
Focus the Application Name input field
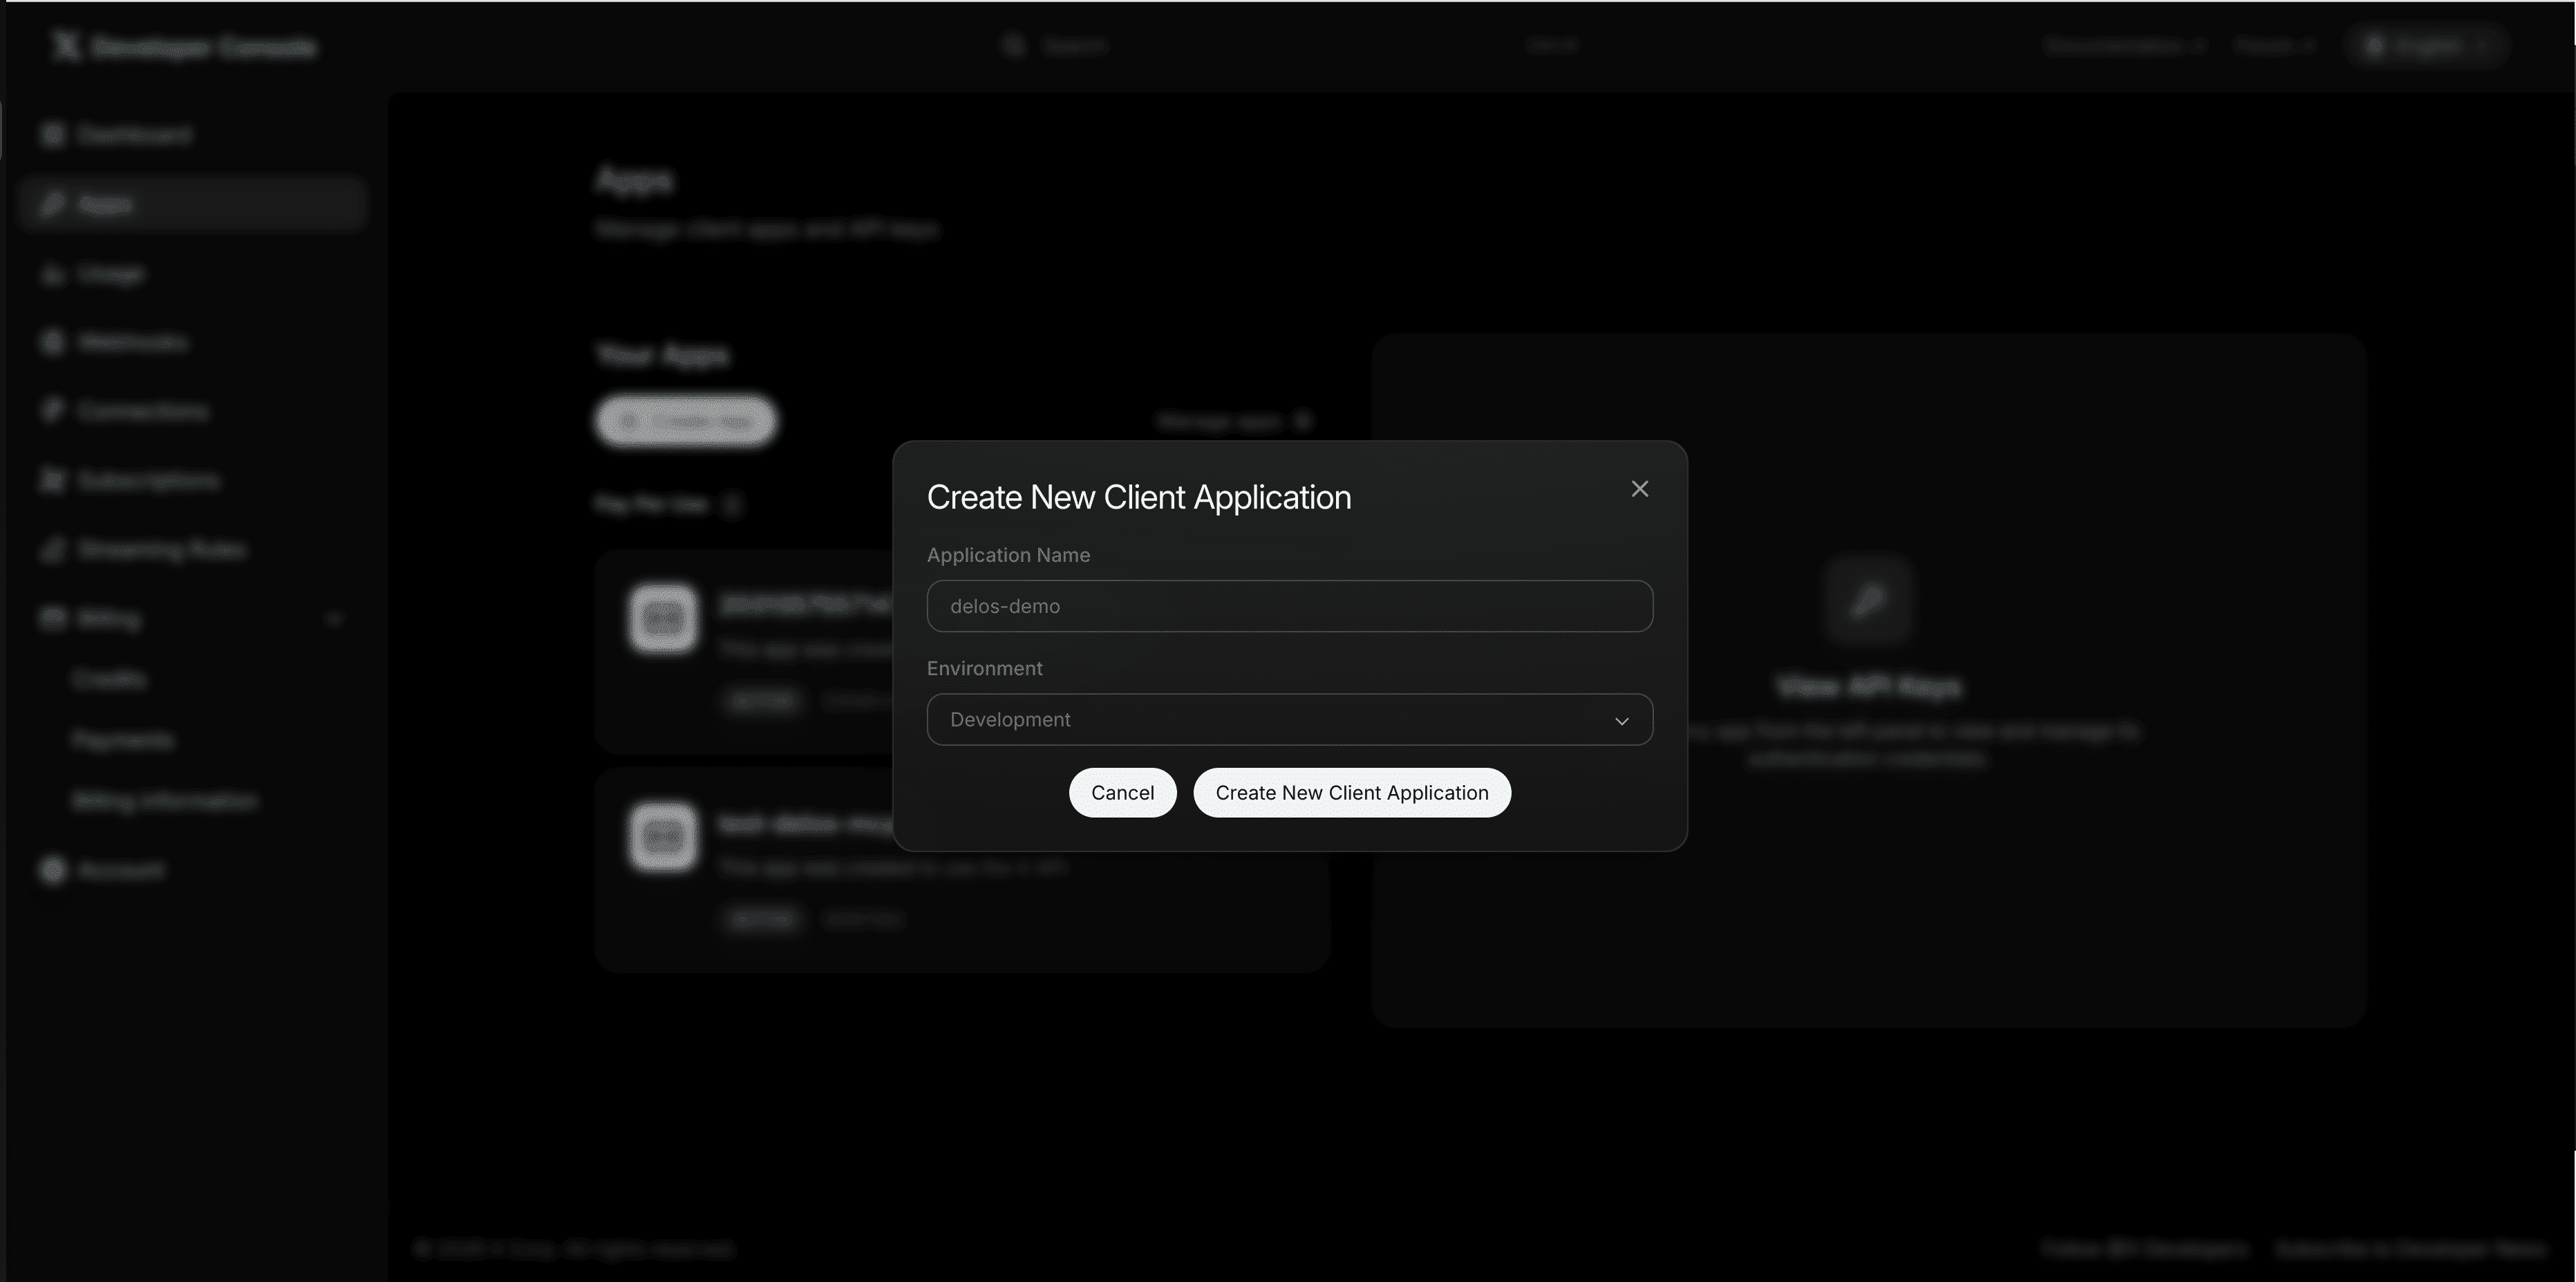click(1289, 606)
